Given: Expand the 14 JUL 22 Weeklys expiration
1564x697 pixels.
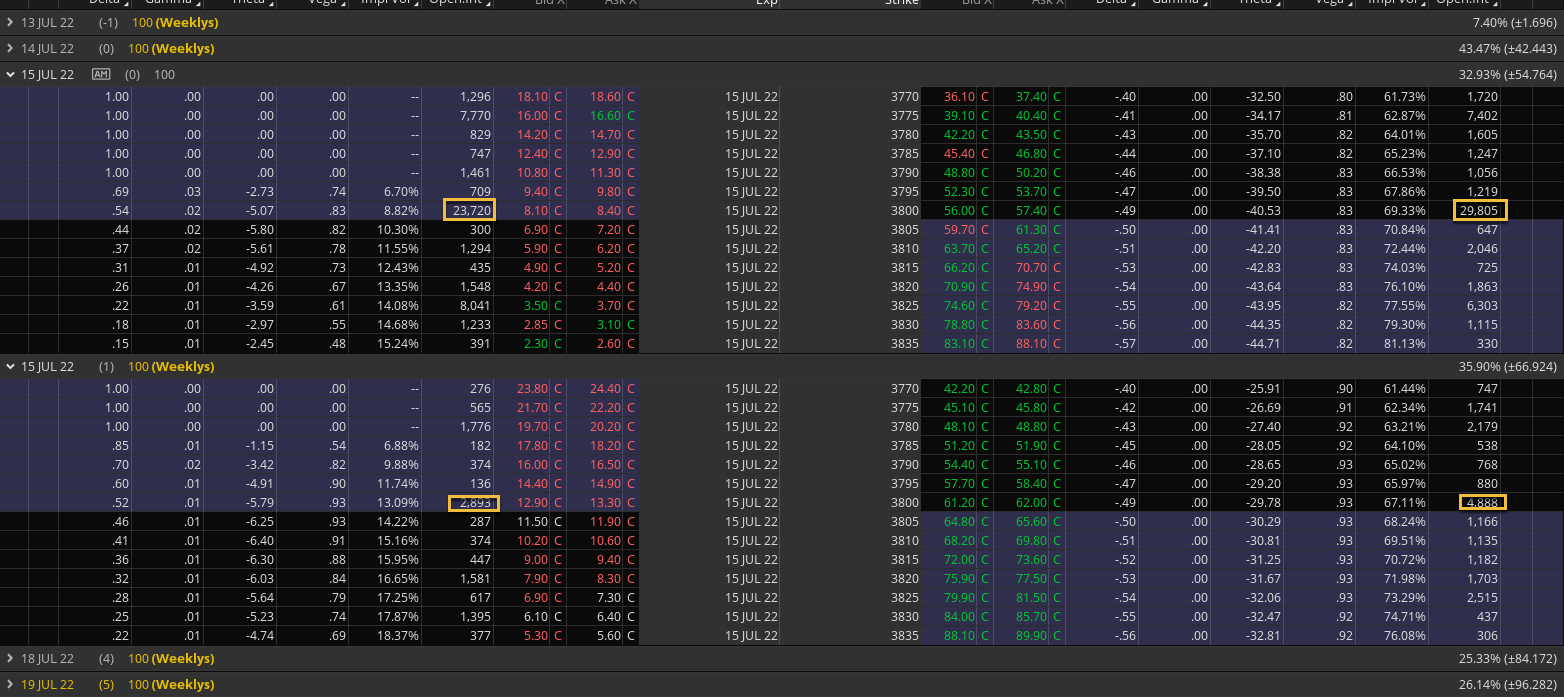Looking at the screenshot, I should [10, 48].
